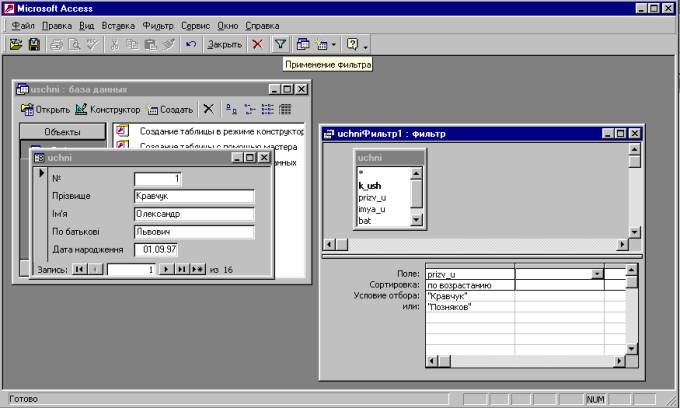The height and width of the screenshot is (408, 680).
Task: Open the Справка menu
Action: point(262,26)
